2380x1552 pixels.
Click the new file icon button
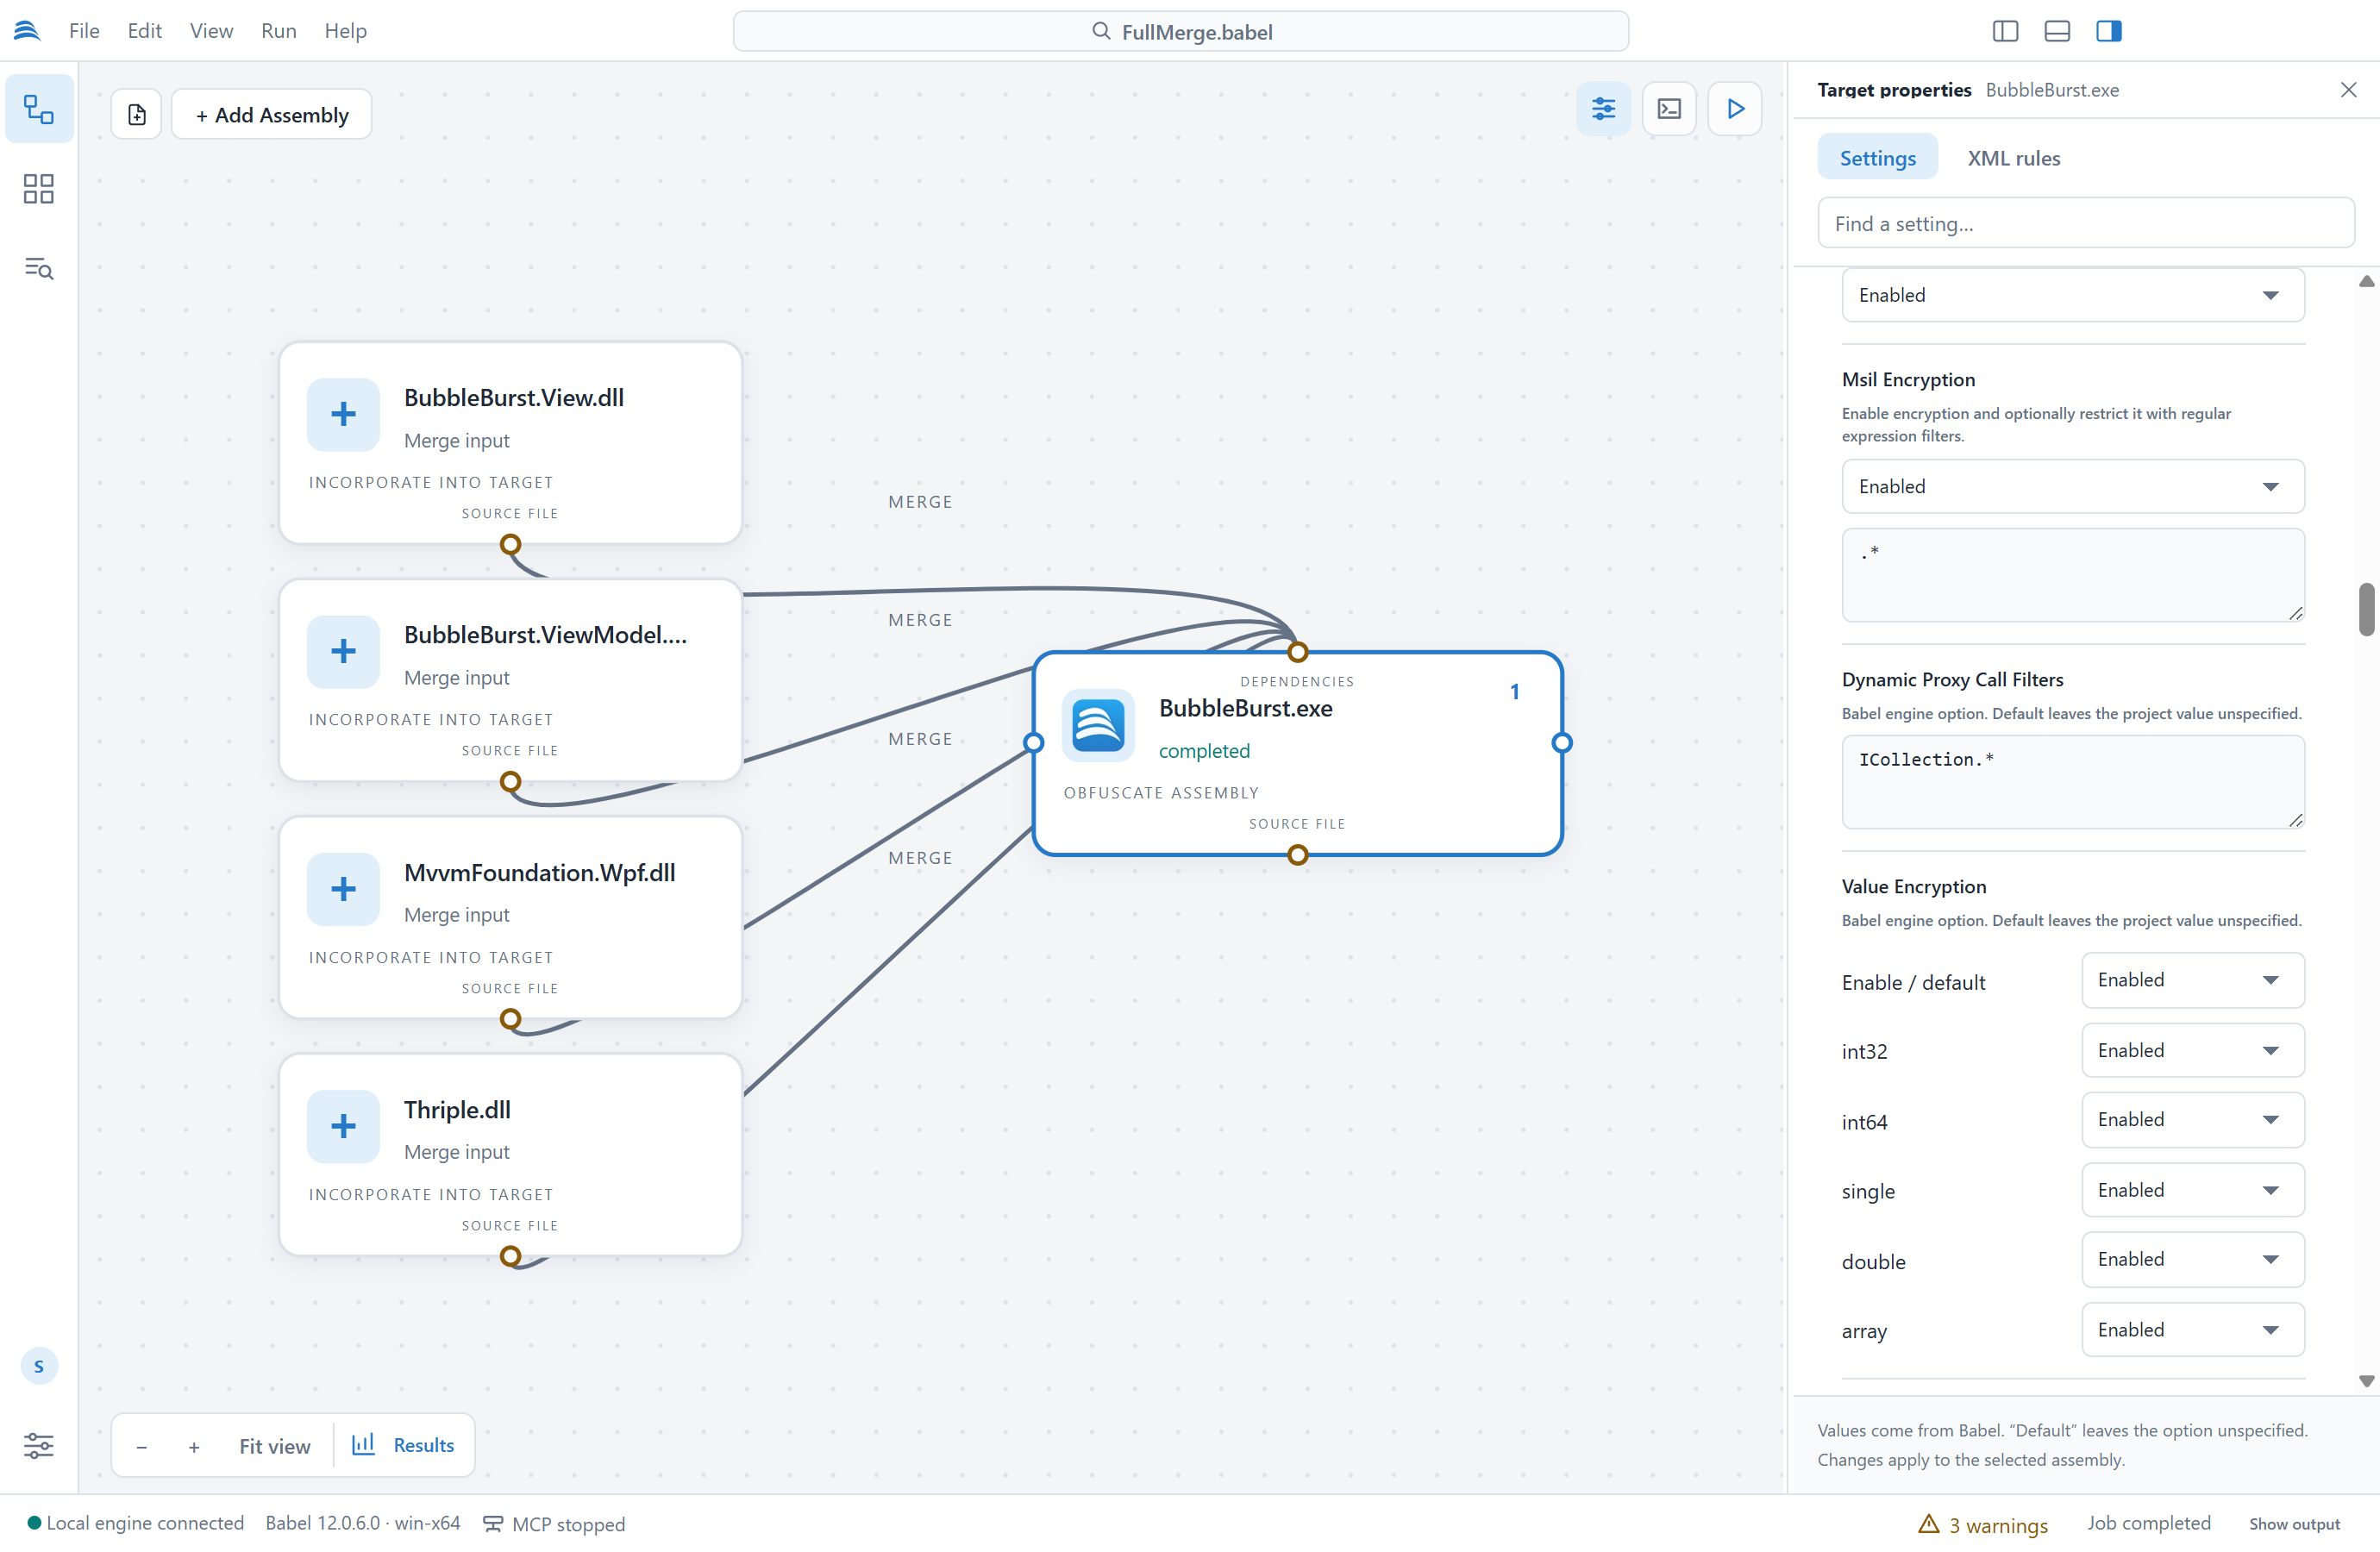click(x=137, y=114)
